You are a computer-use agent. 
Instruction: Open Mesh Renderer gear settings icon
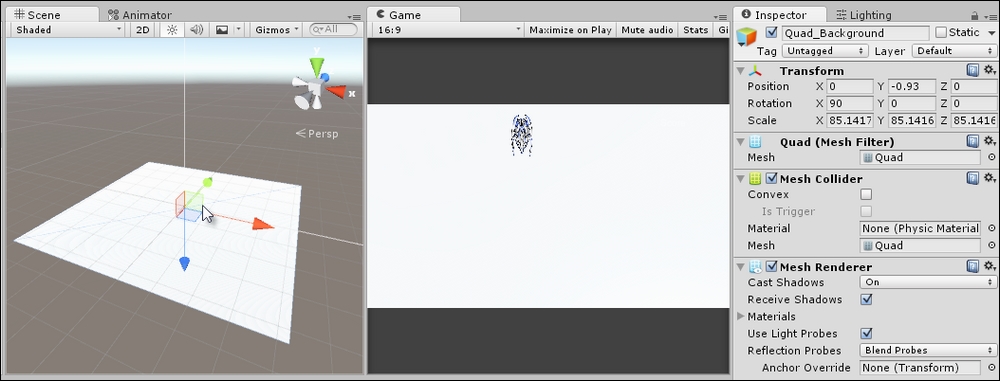point(989,267)
